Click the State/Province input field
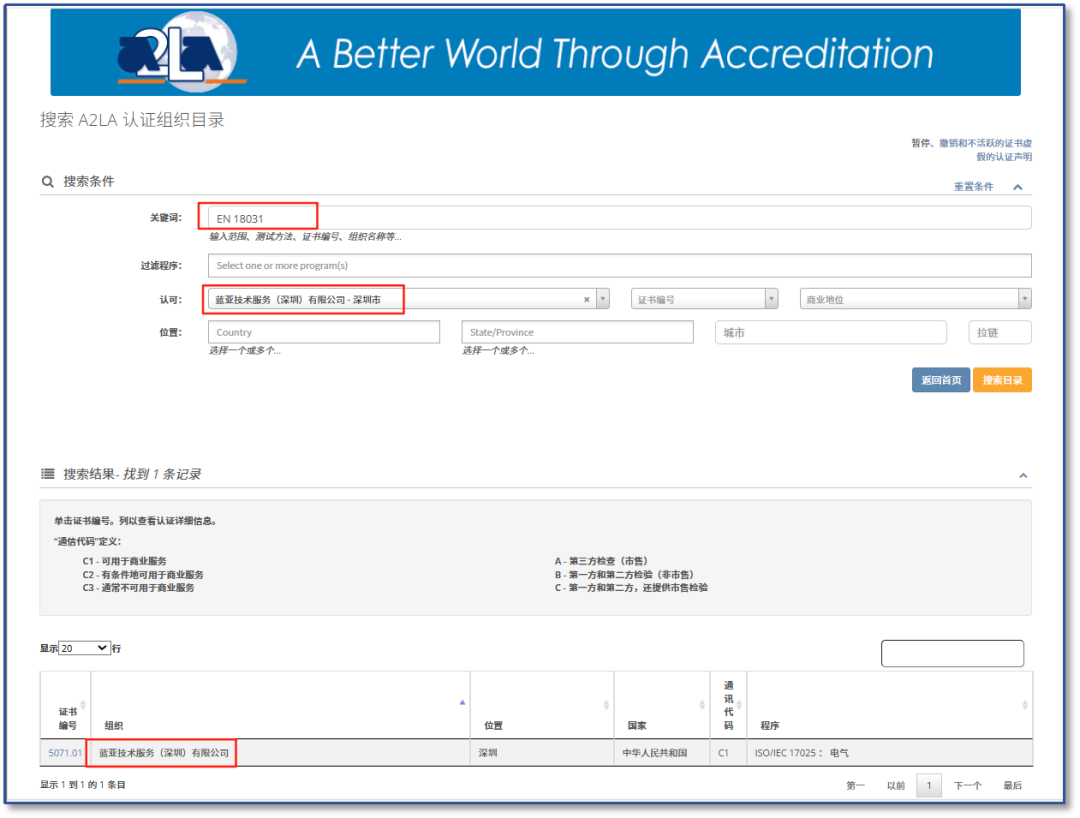Image resolution: width=1080 pixels, height=818 pixels. [577, 332]
